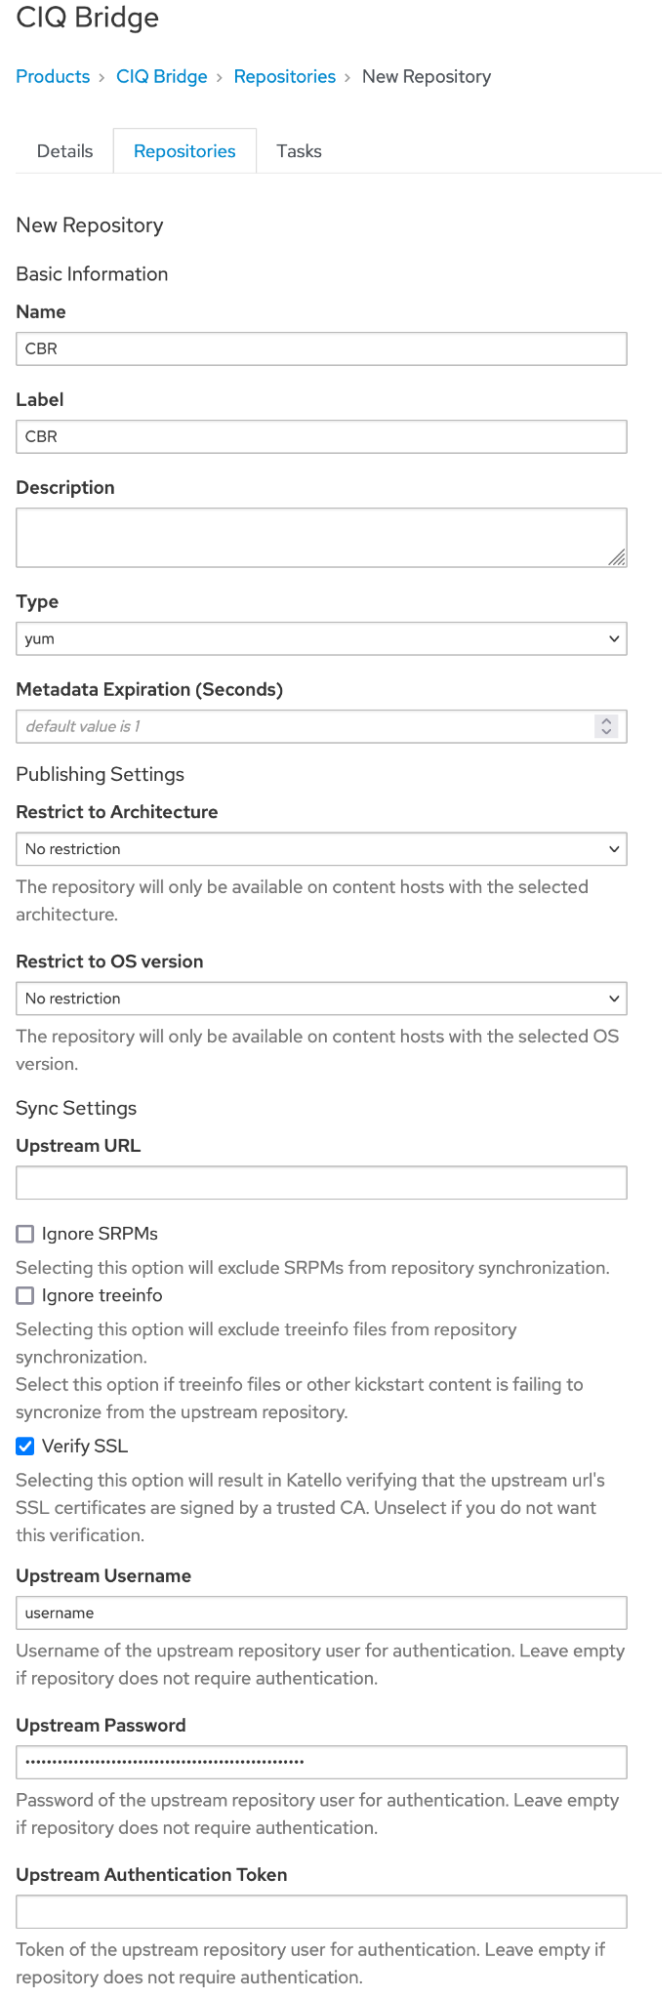Select the Repositories tab

click(x=185, y=151)
